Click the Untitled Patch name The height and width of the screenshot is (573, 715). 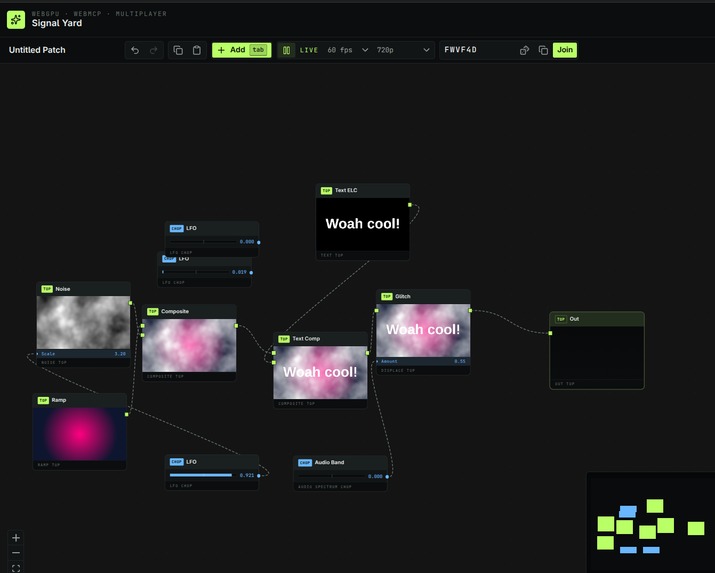(37, 50)
